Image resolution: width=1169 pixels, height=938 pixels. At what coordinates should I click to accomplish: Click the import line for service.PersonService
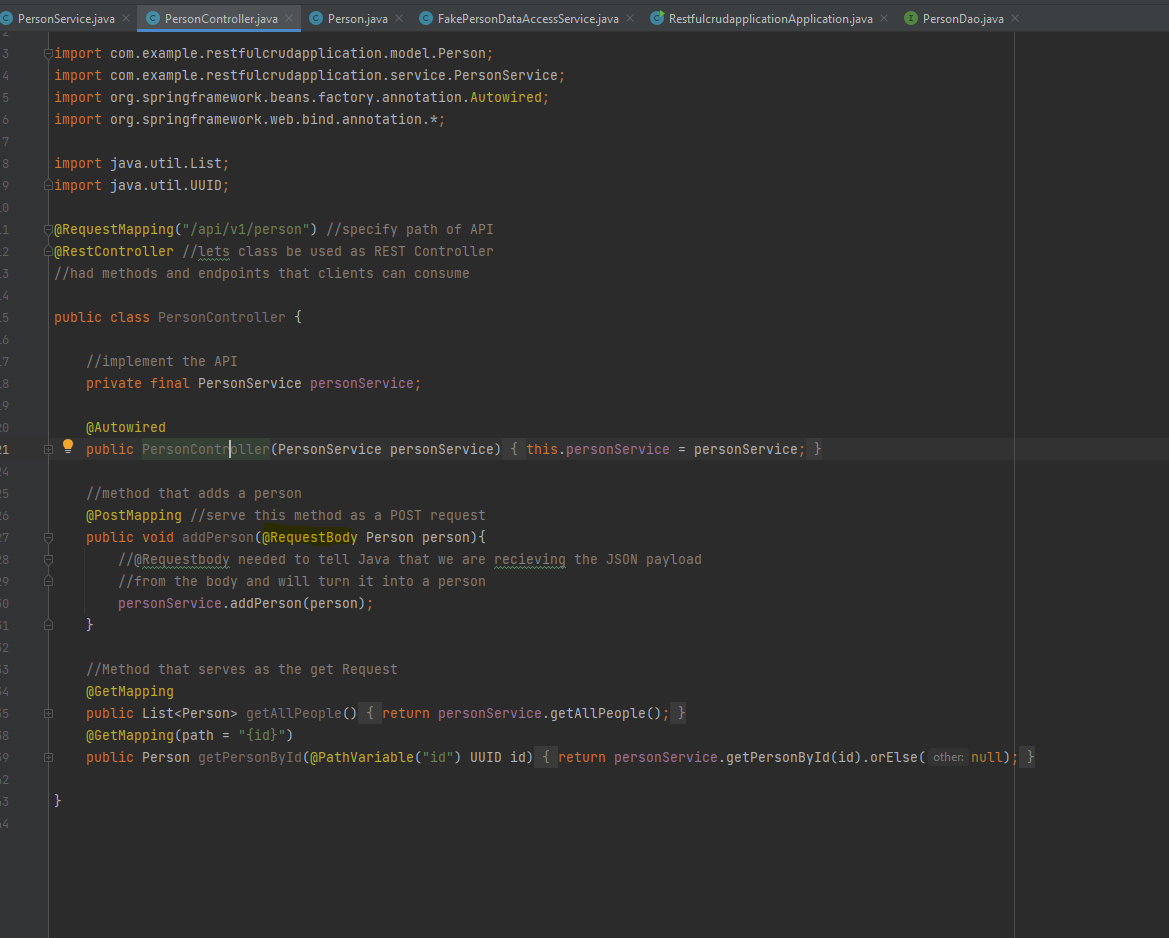coord(309,75)
